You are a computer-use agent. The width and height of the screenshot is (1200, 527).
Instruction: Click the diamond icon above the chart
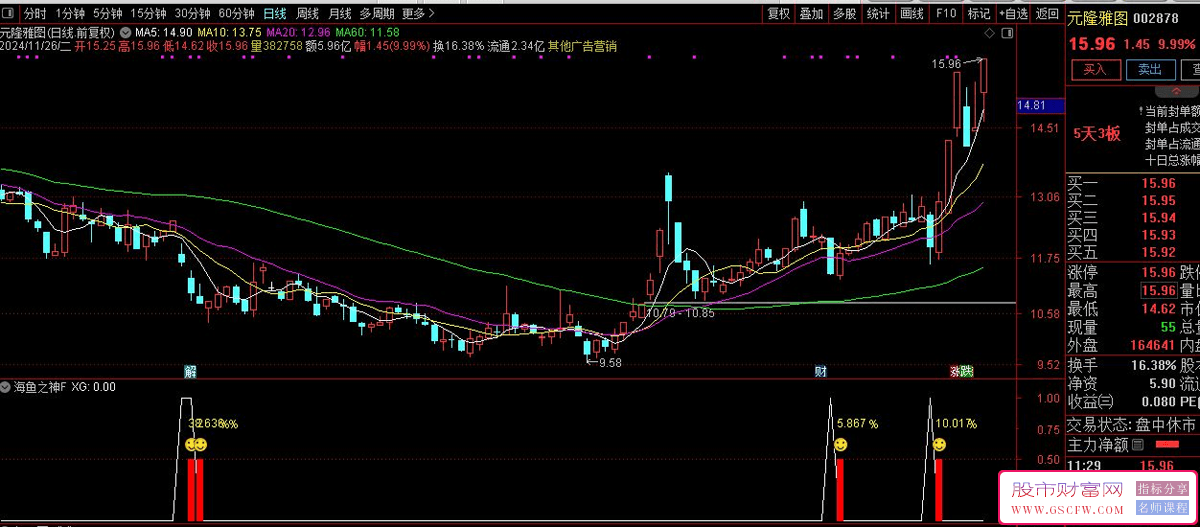990,33
